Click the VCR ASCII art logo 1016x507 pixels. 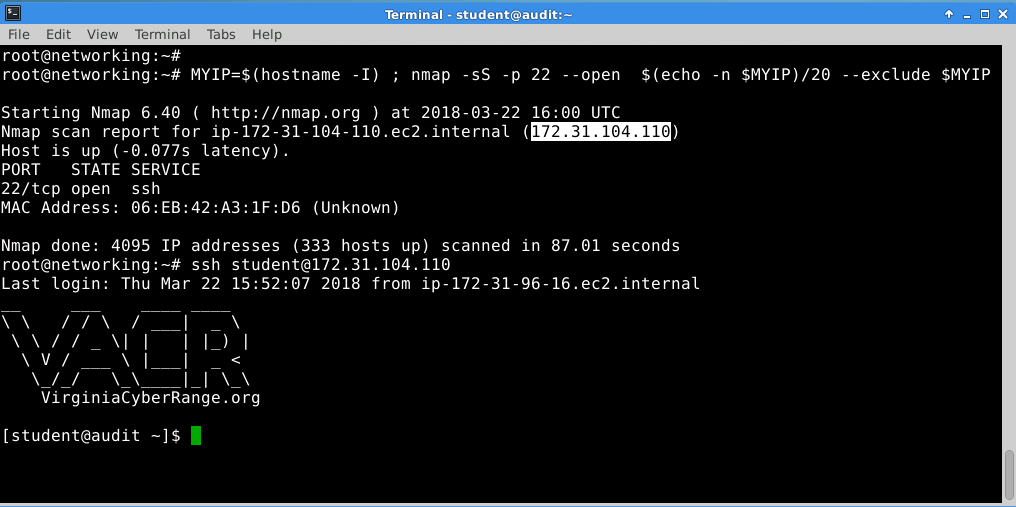[x=126, y=349]
